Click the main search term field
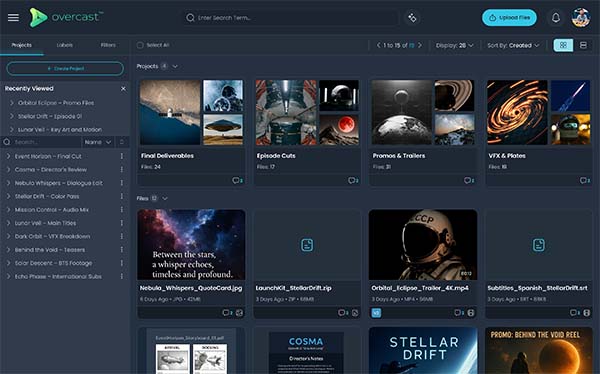 (x=291, y=18)
